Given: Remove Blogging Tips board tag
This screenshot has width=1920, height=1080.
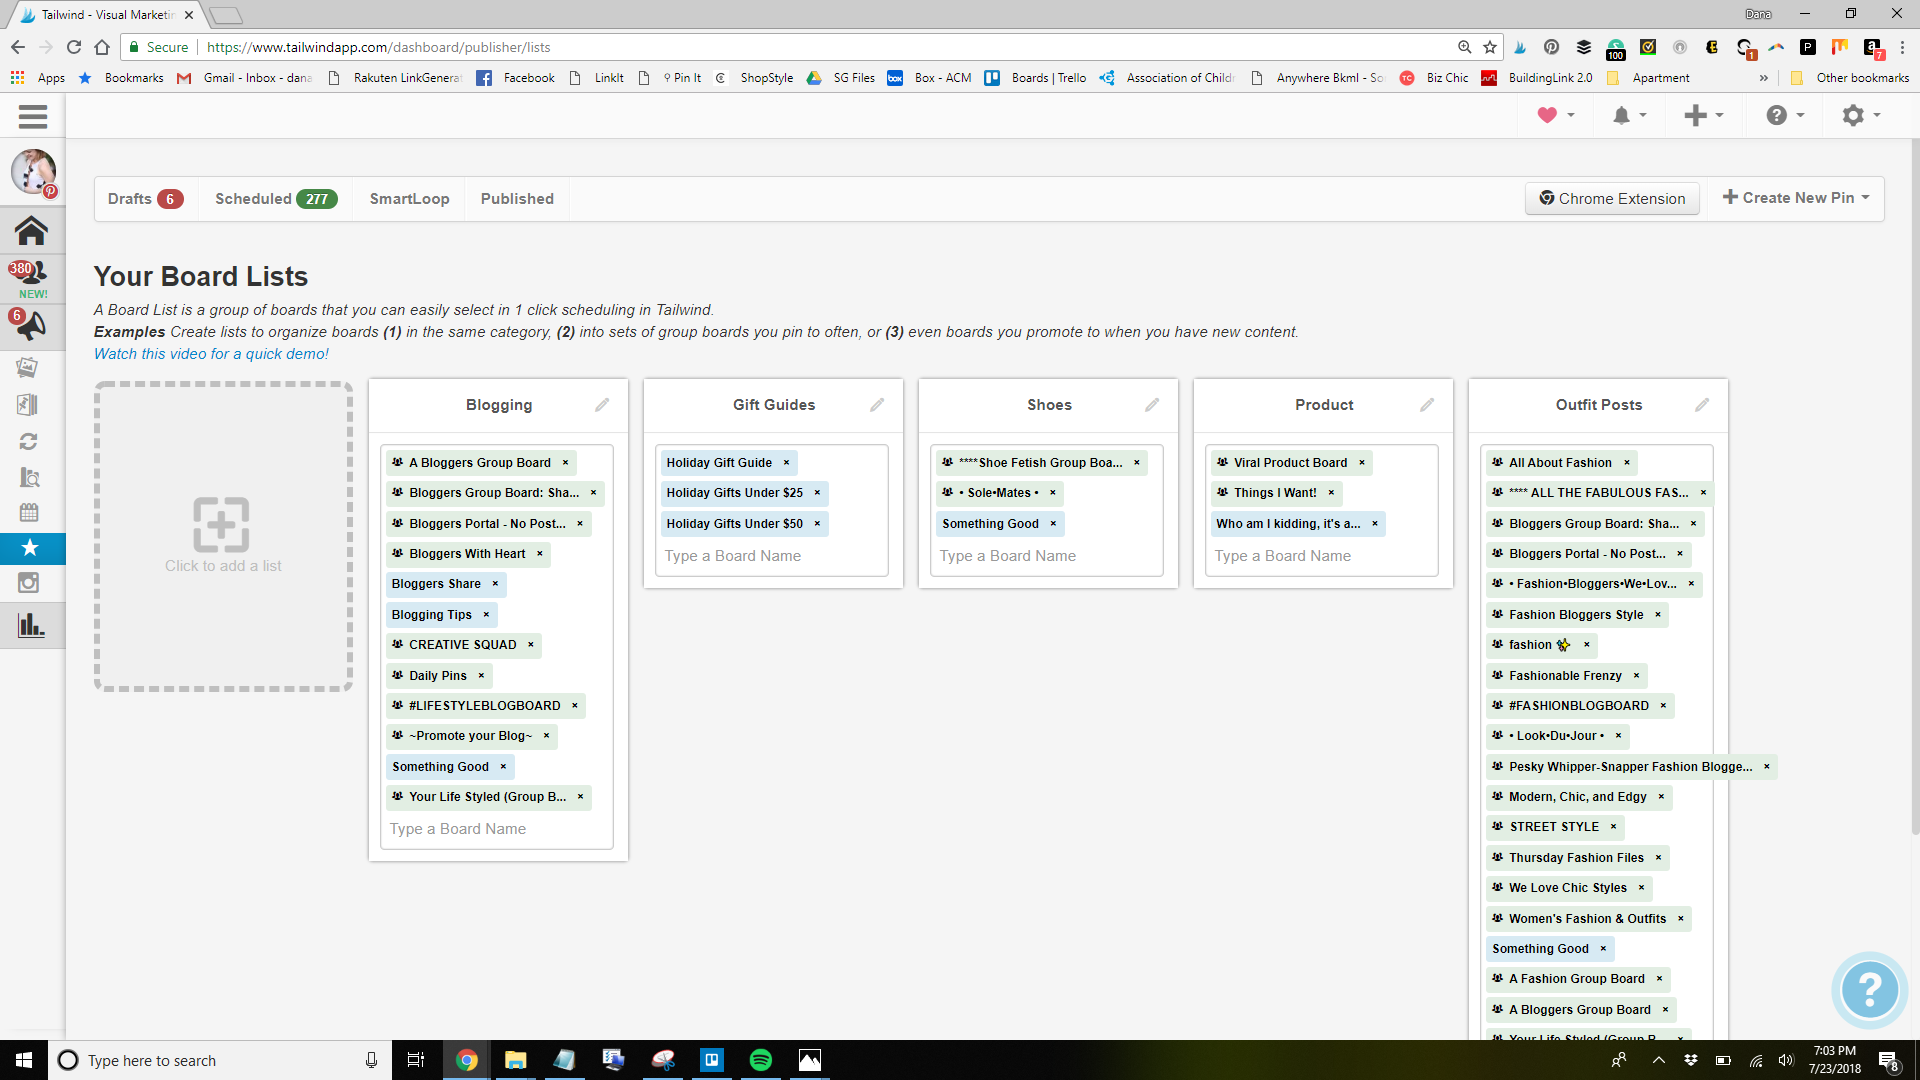Looking at the screenshot, I should pos(486,615).
